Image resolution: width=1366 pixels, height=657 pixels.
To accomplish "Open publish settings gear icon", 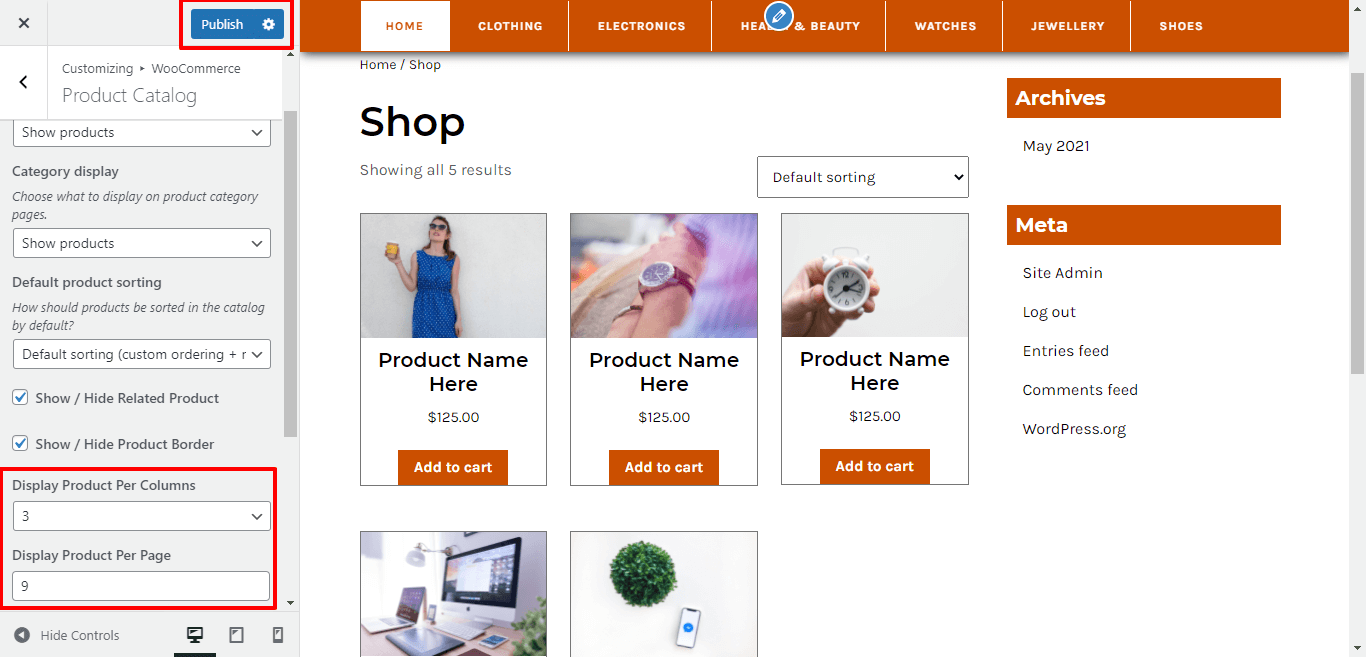I will point(268,24).
